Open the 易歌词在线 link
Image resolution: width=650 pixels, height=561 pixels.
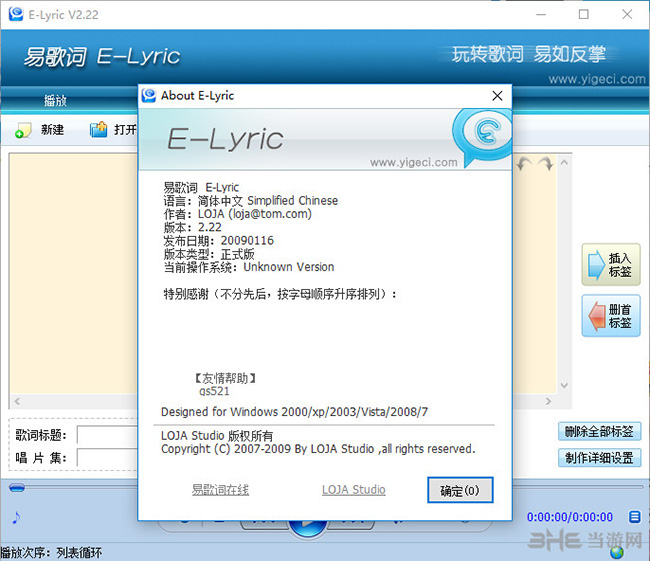tap(220, 490)
